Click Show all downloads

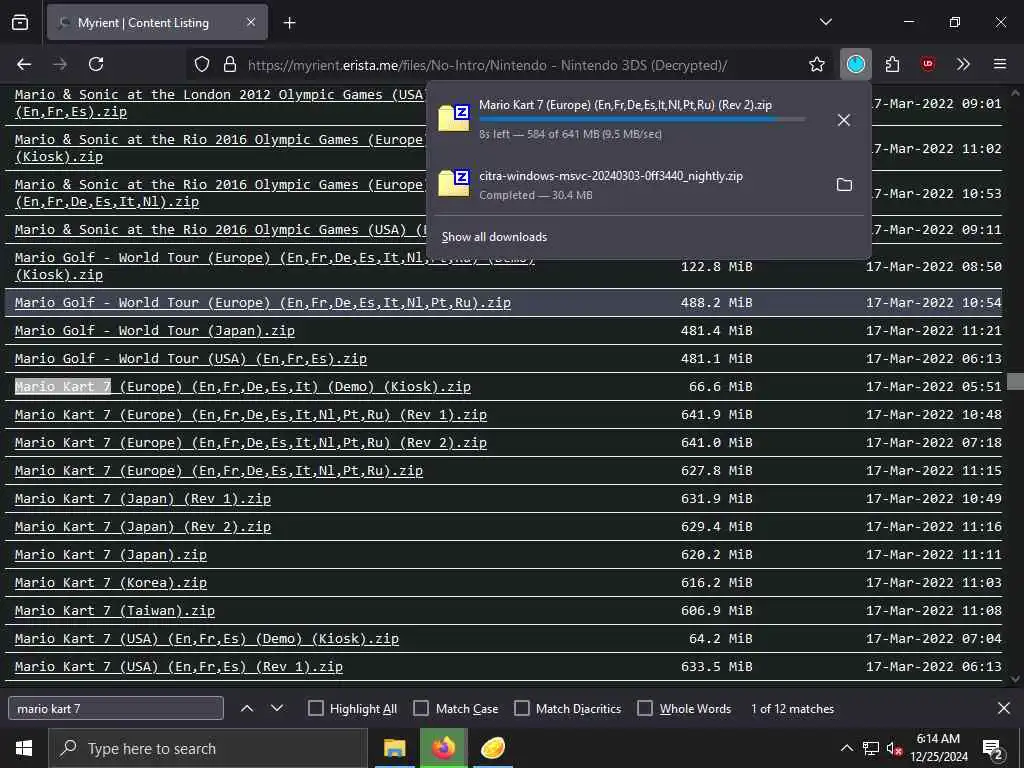[494, 237]
